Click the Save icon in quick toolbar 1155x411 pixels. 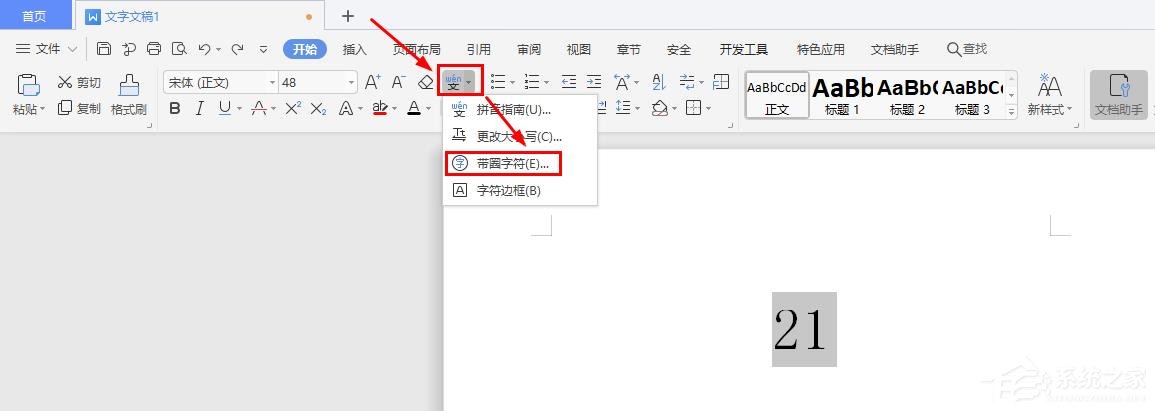(x=104, y=49)
